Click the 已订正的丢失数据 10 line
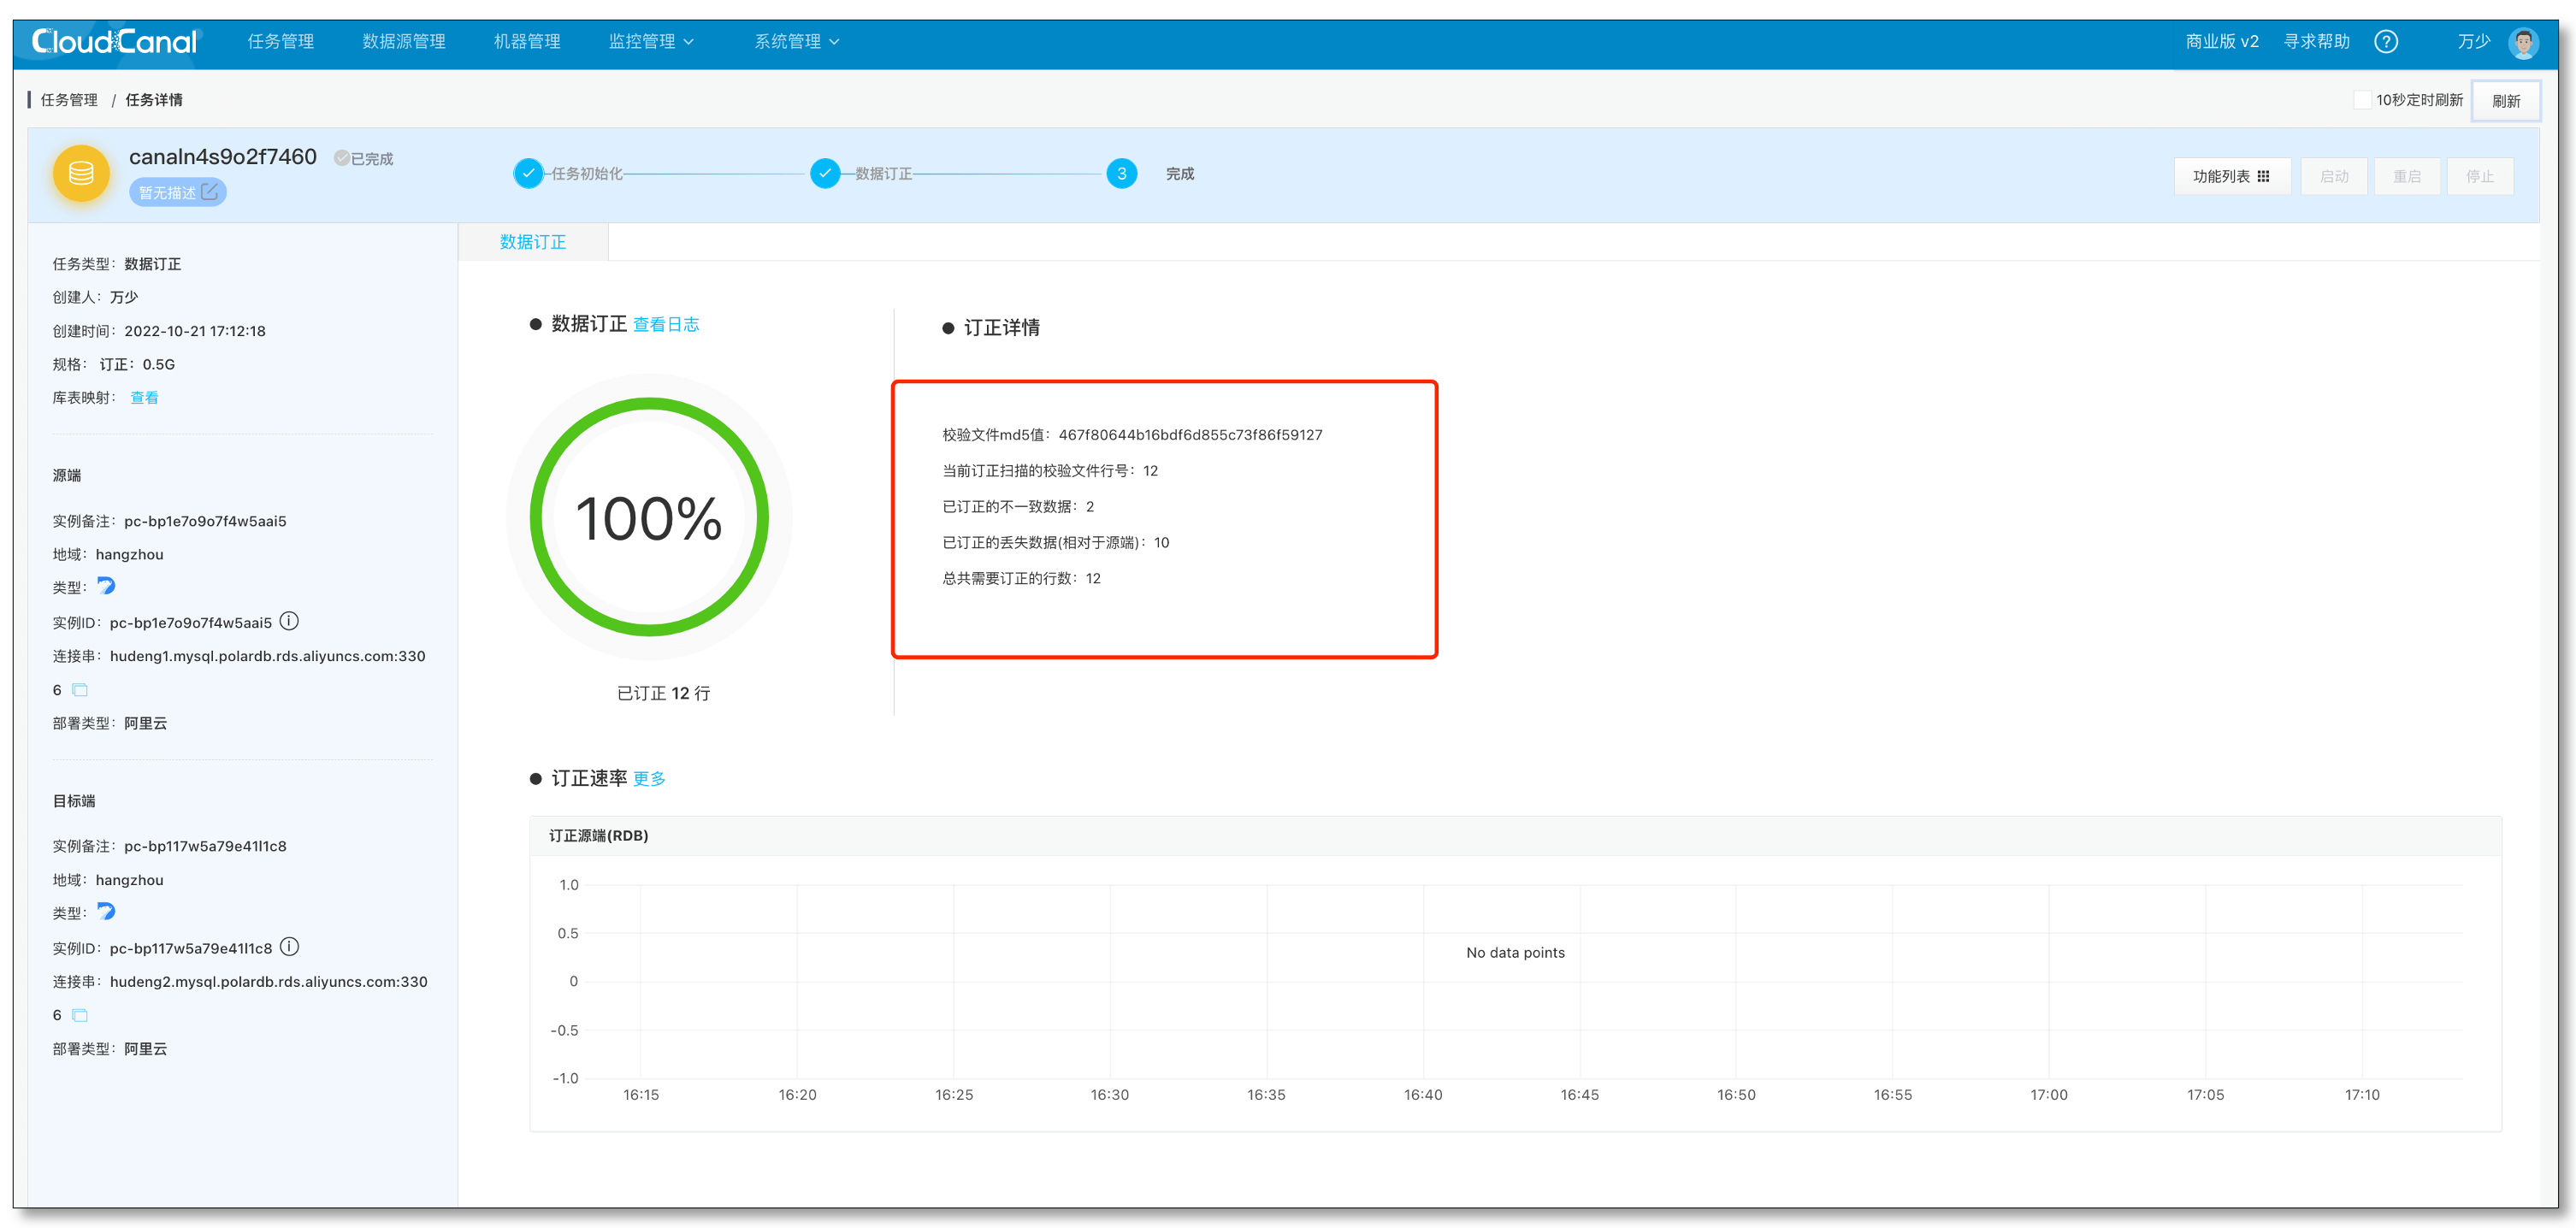 [x=1055, y=542]
